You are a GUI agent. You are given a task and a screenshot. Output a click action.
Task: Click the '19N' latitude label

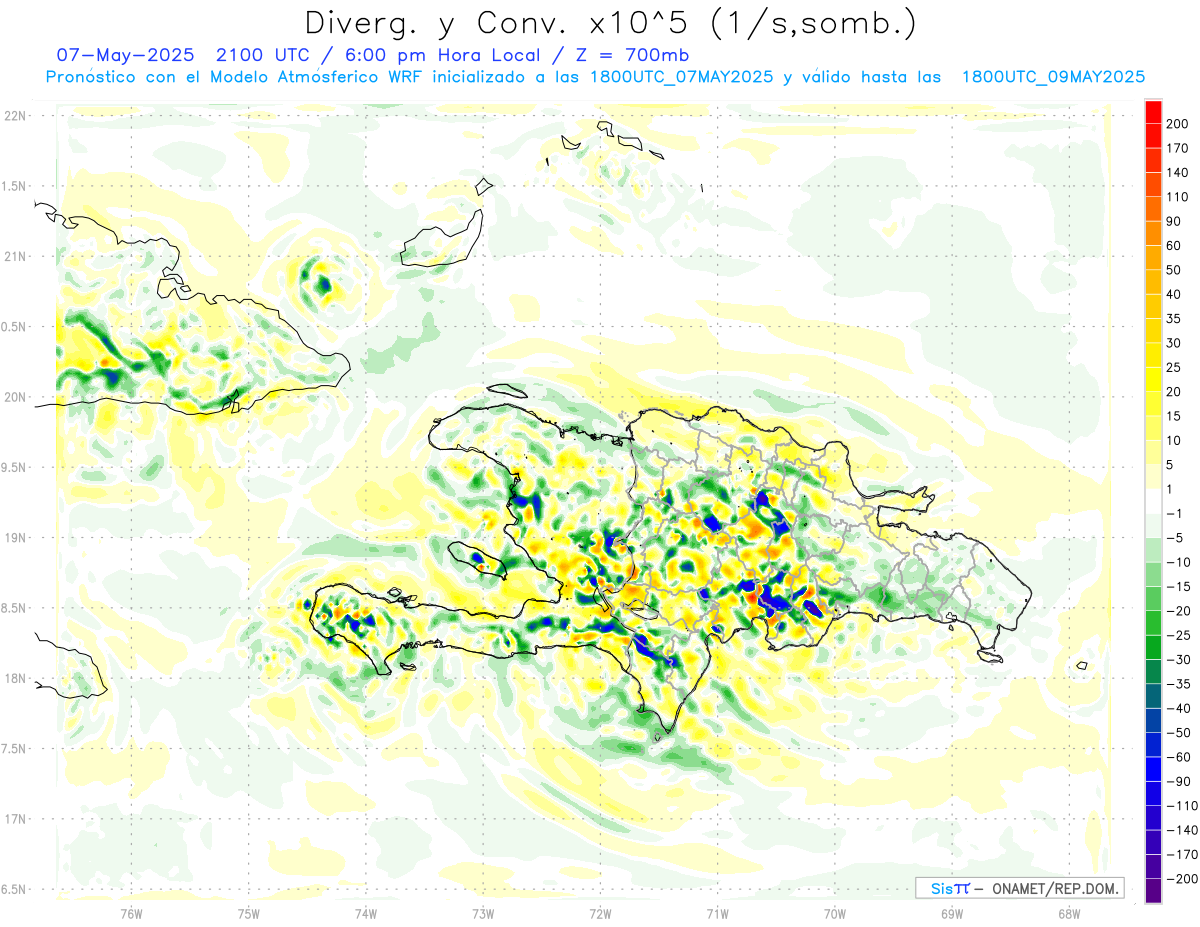[14, 537]
